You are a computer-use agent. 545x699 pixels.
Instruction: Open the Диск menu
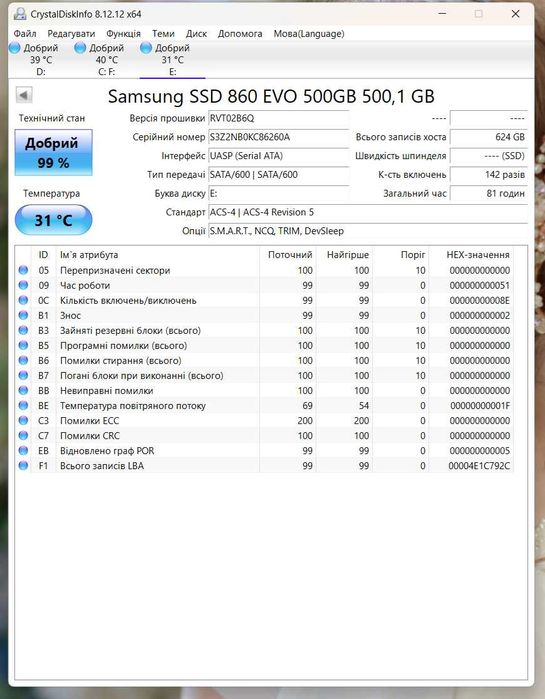pos(197,34)
